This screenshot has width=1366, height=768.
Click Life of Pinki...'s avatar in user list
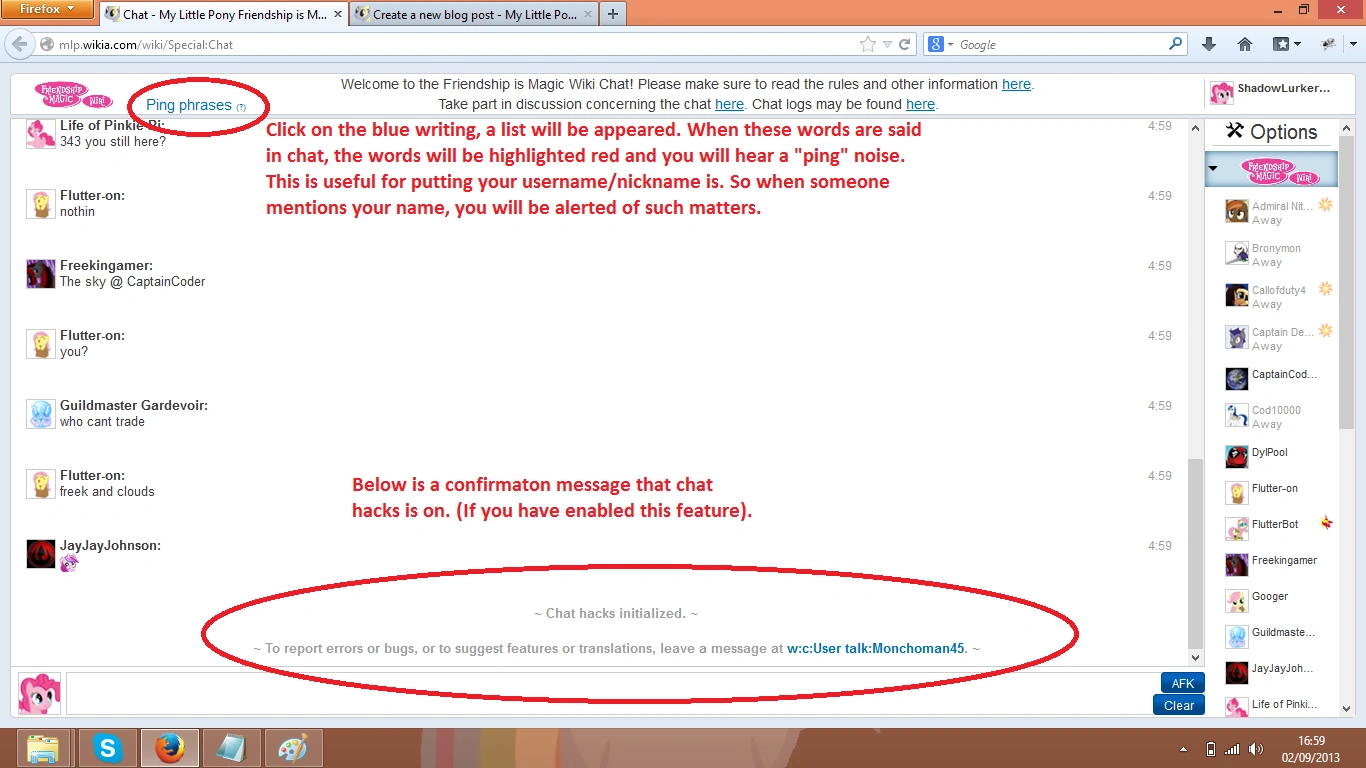pyautogui.click(x=1237, y=707)
